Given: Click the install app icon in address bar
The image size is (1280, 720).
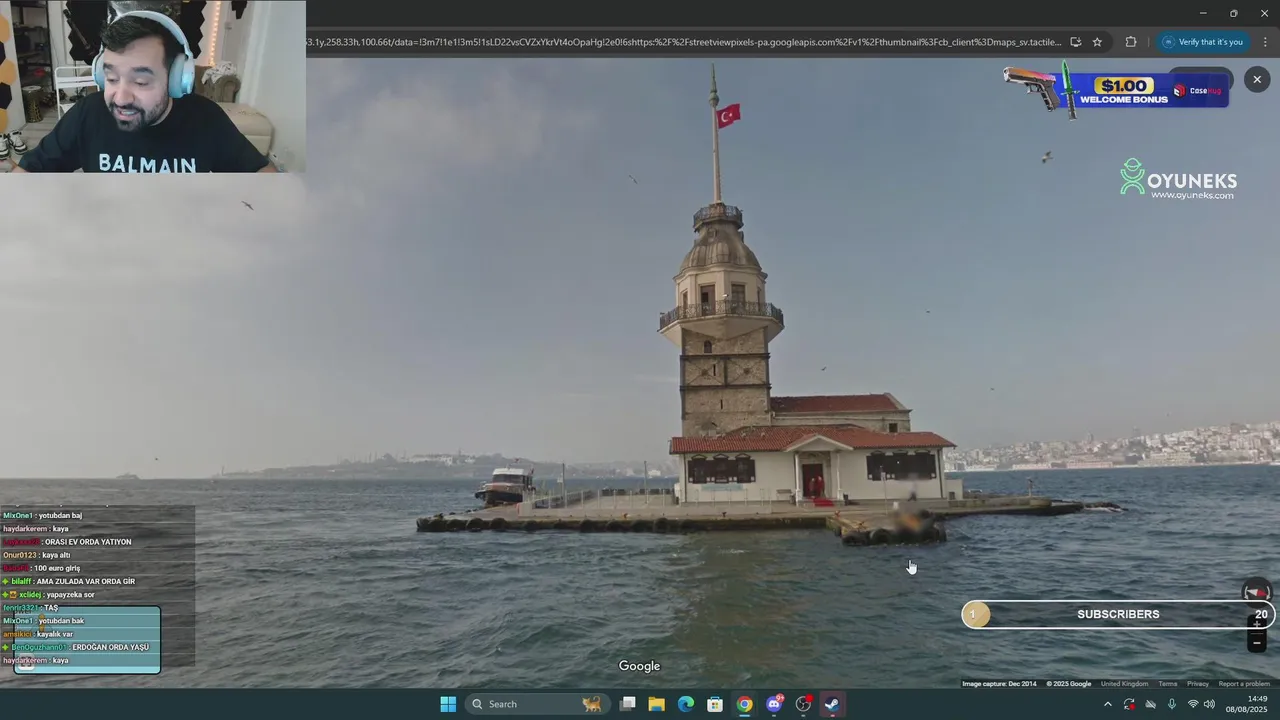Looking at the screenshot, I should pyautogui.click(x=1075, y=42).
